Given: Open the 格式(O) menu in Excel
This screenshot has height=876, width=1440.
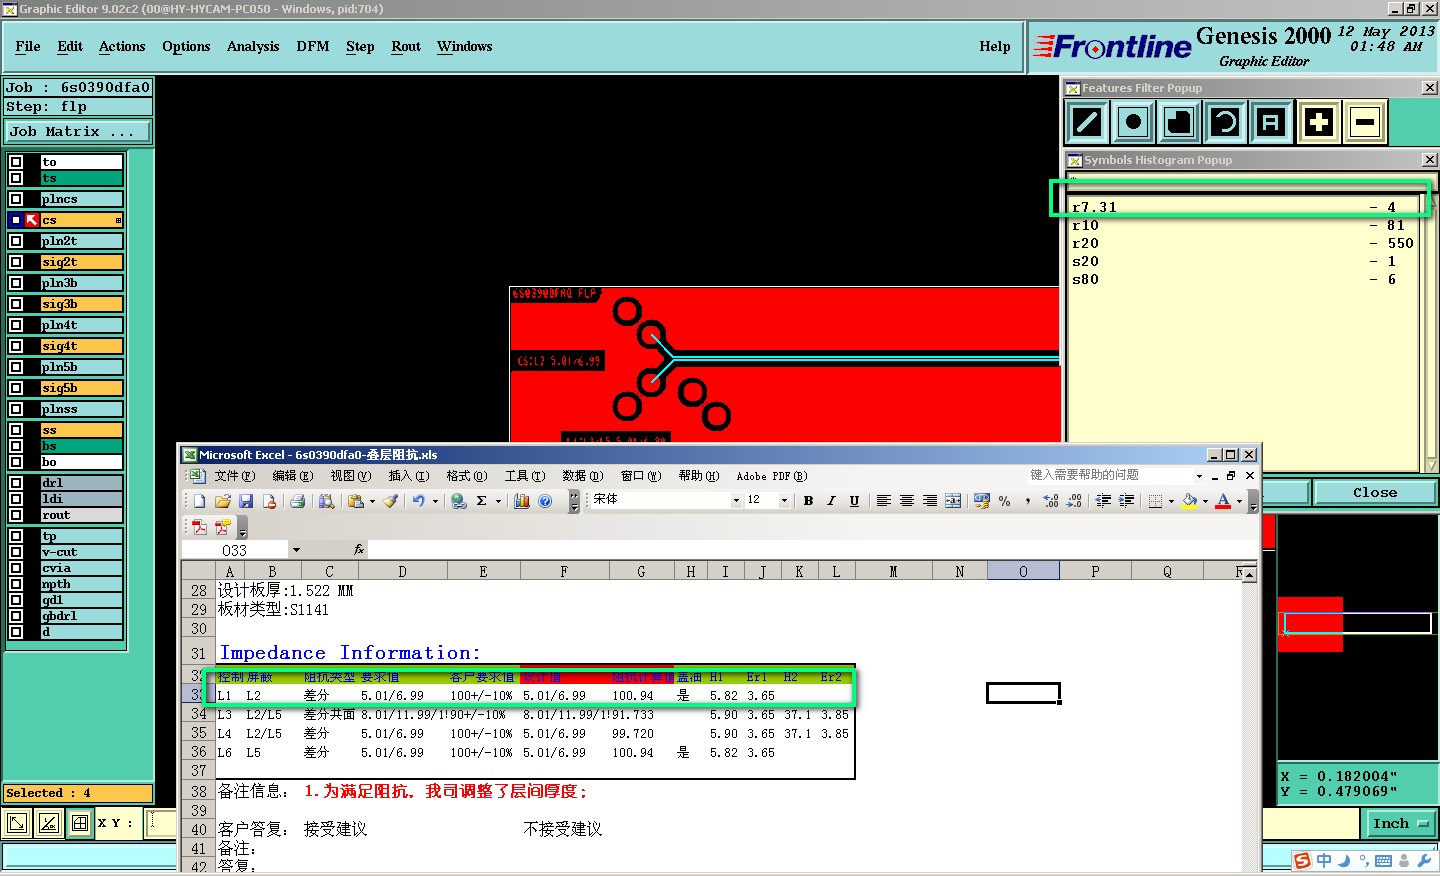Looking at the screenshot, I should coord(466,476).
